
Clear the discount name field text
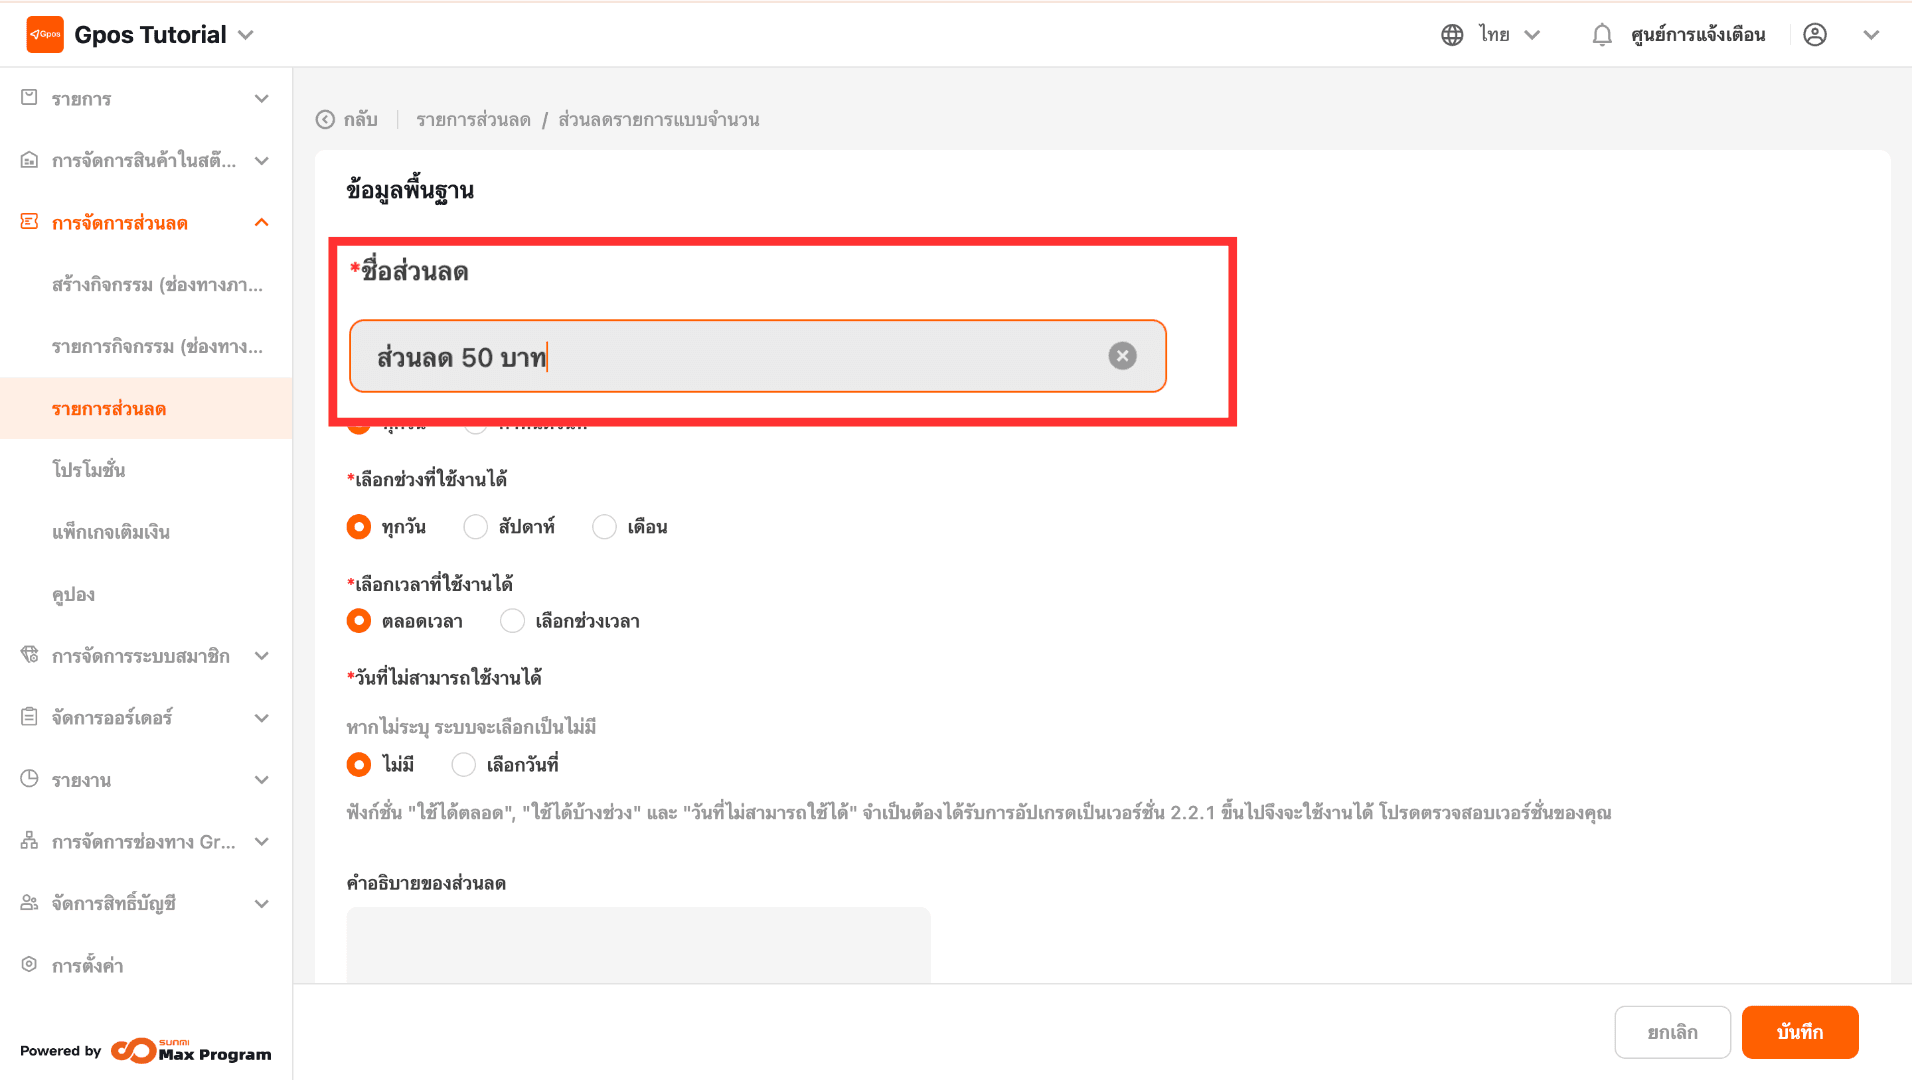tap(1122, 356)
